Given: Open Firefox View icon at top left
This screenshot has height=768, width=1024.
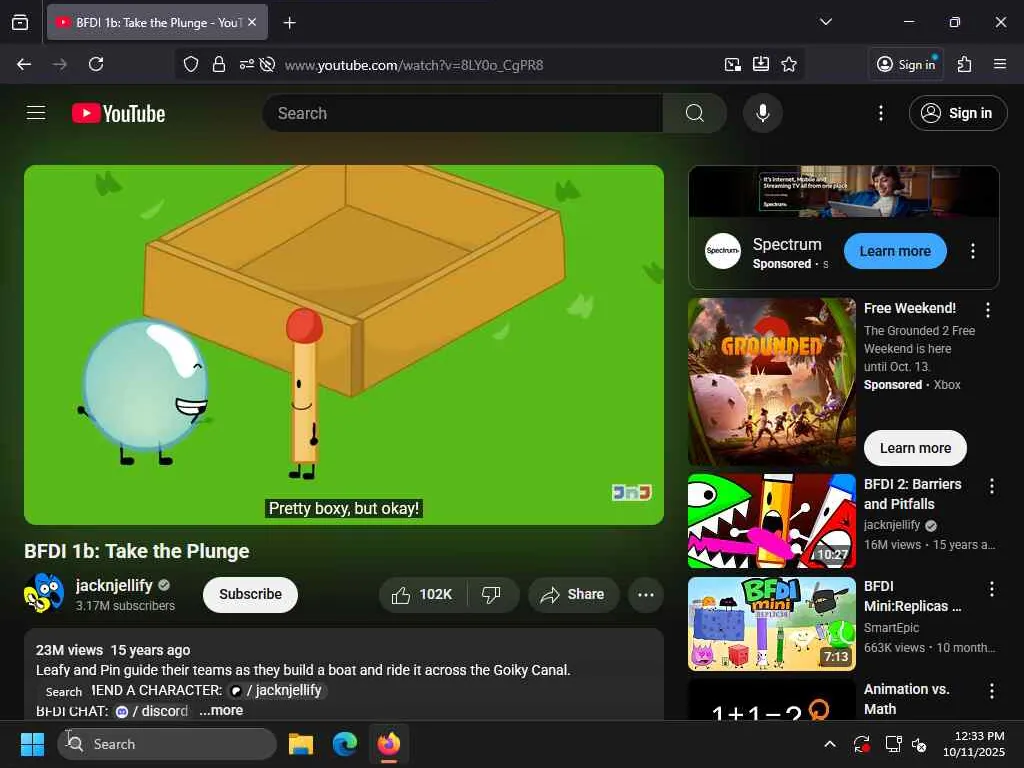Looking at the screenshot, I should pos(20,22).
